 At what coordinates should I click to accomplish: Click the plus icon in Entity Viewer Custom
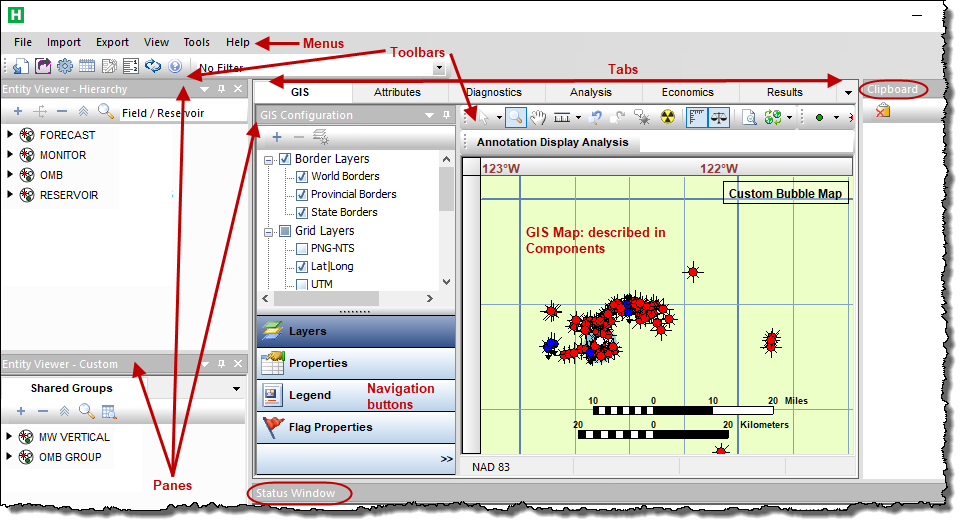(x=21, y=411)
